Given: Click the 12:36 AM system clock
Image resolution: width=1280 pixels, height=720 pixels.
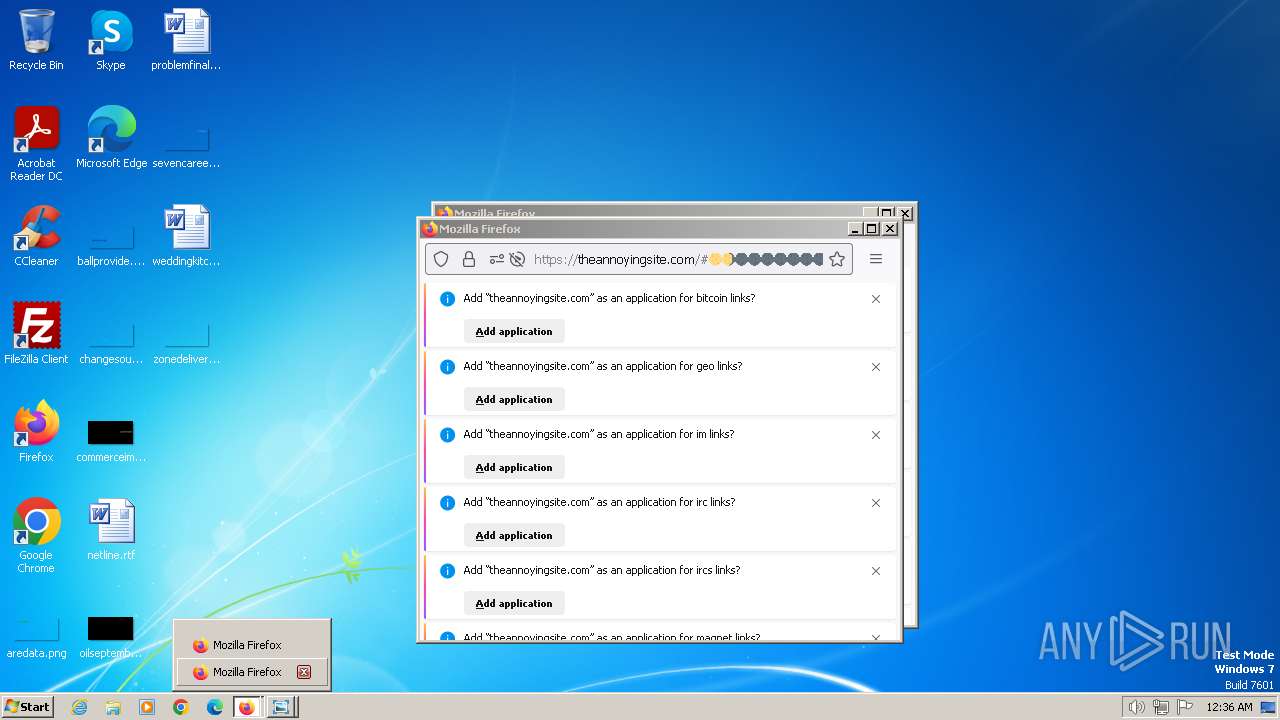Looking at the screenshot, I should pos(1229,707).
